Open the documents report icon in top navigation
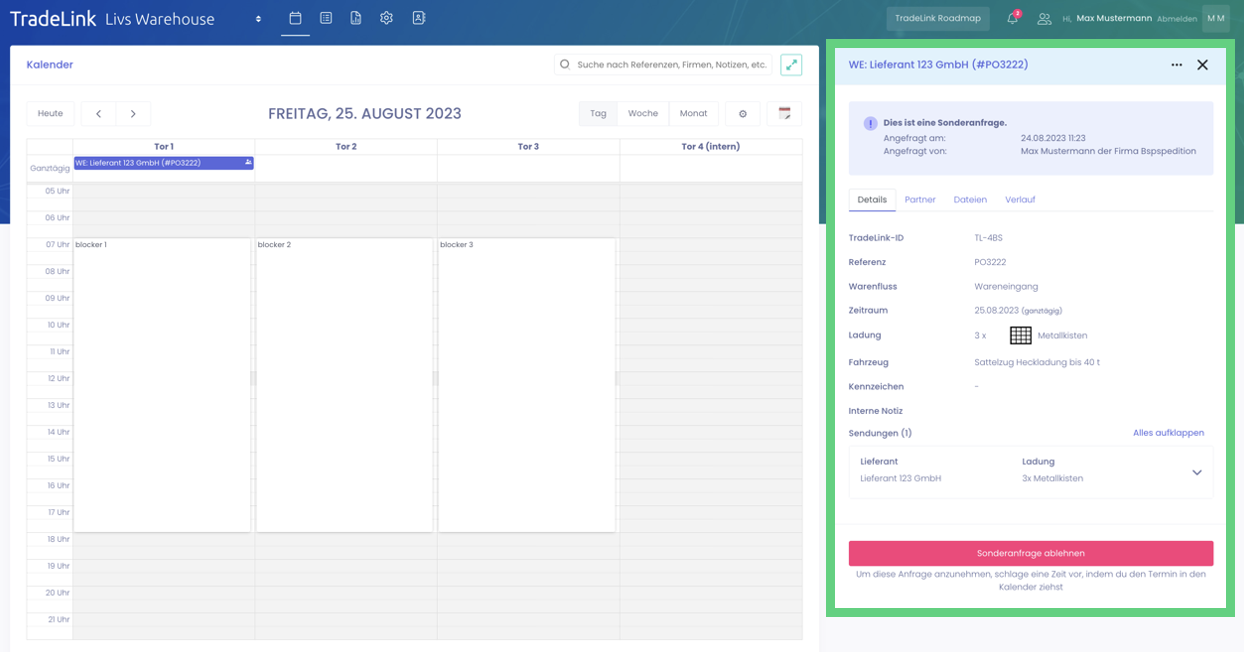 tap(356, 18)
